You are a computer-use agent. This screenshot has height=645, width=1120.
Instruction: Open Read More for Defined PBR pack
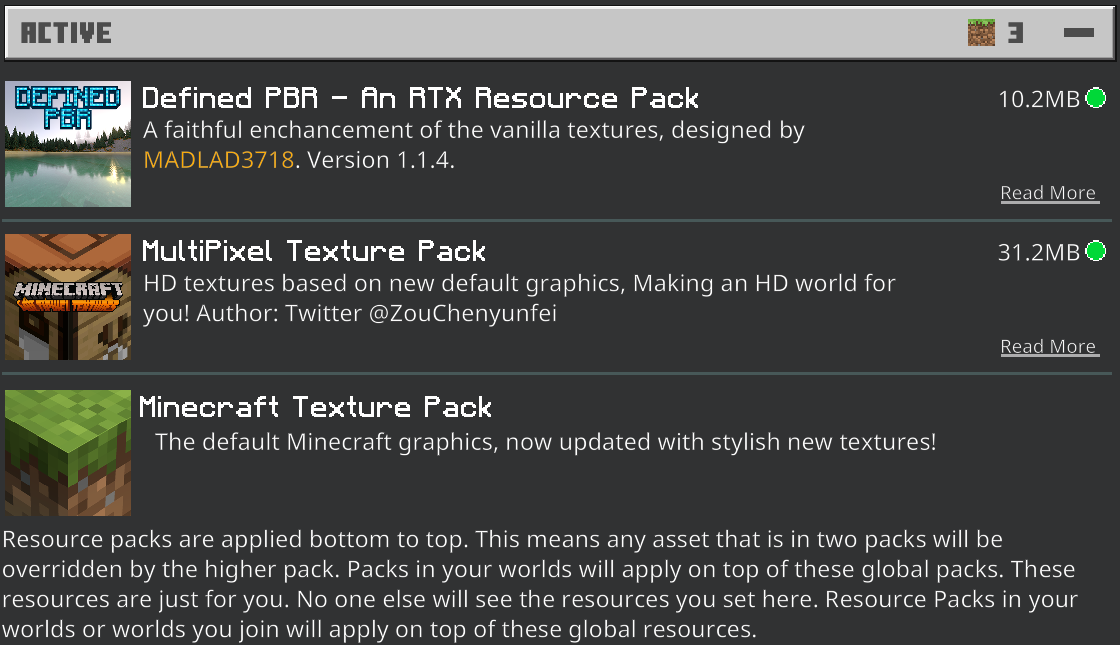pos(1049,193)
